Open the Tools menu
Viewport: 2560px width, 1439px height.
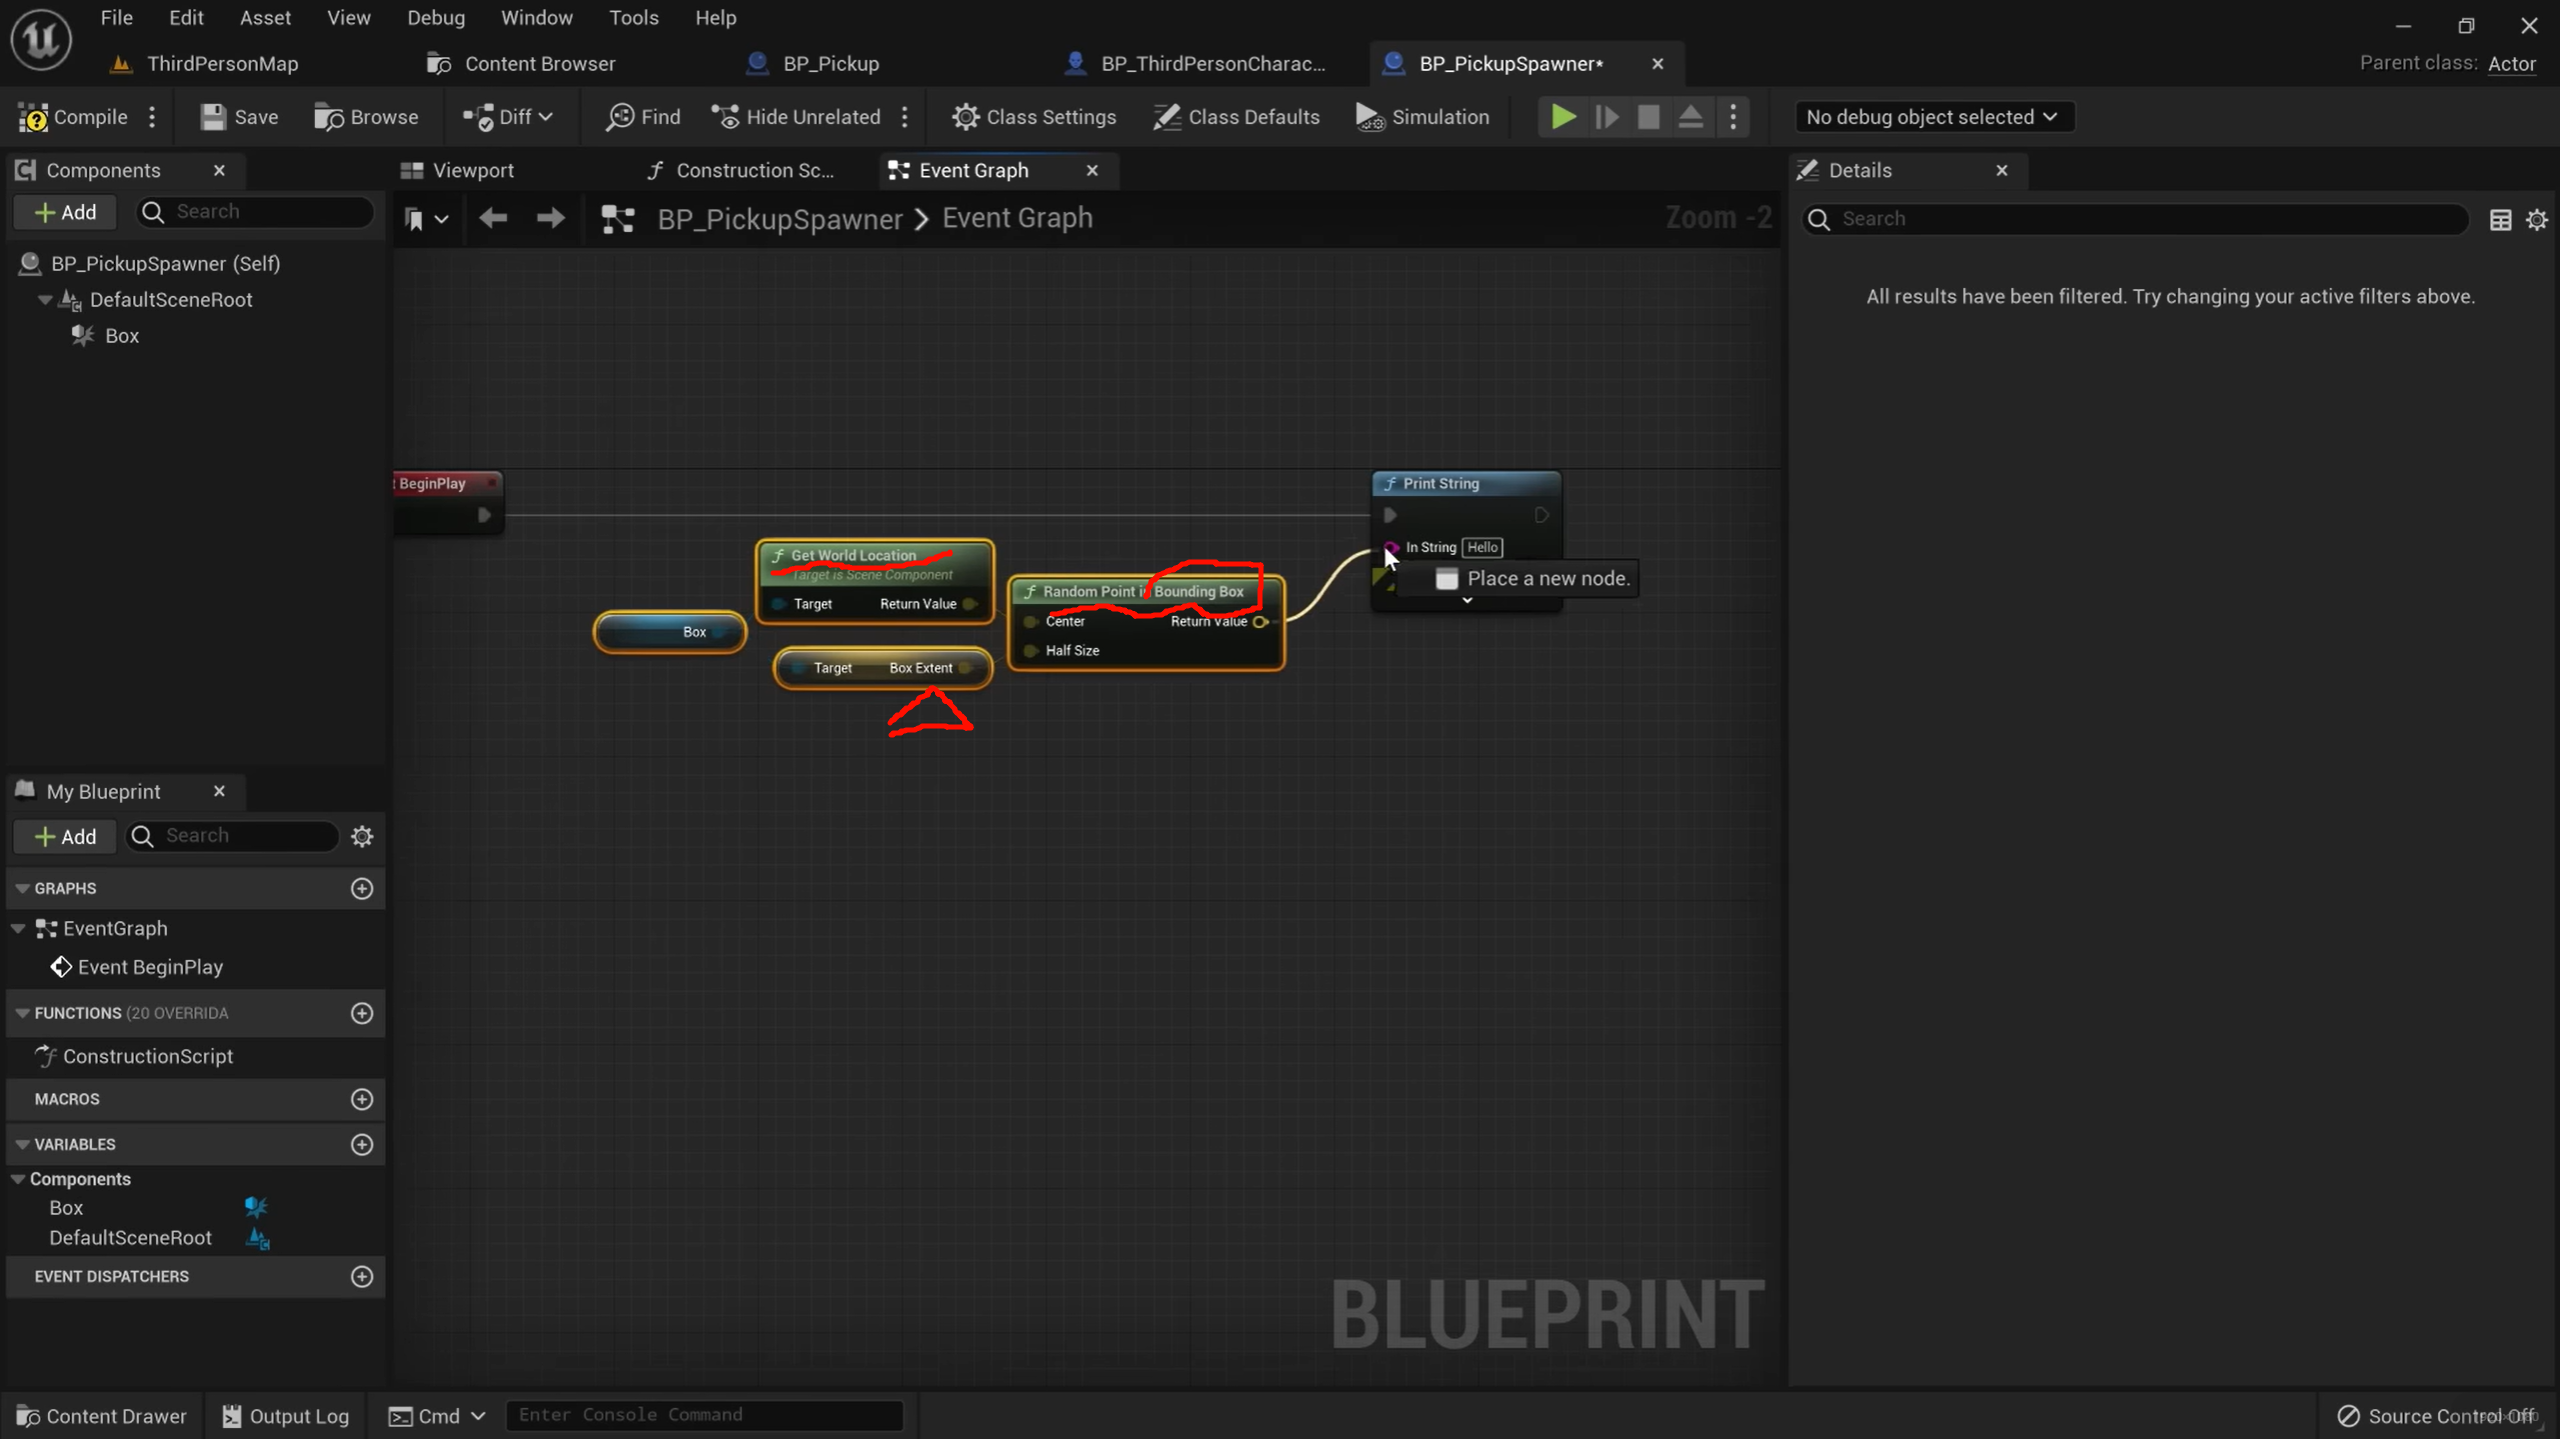633,18
